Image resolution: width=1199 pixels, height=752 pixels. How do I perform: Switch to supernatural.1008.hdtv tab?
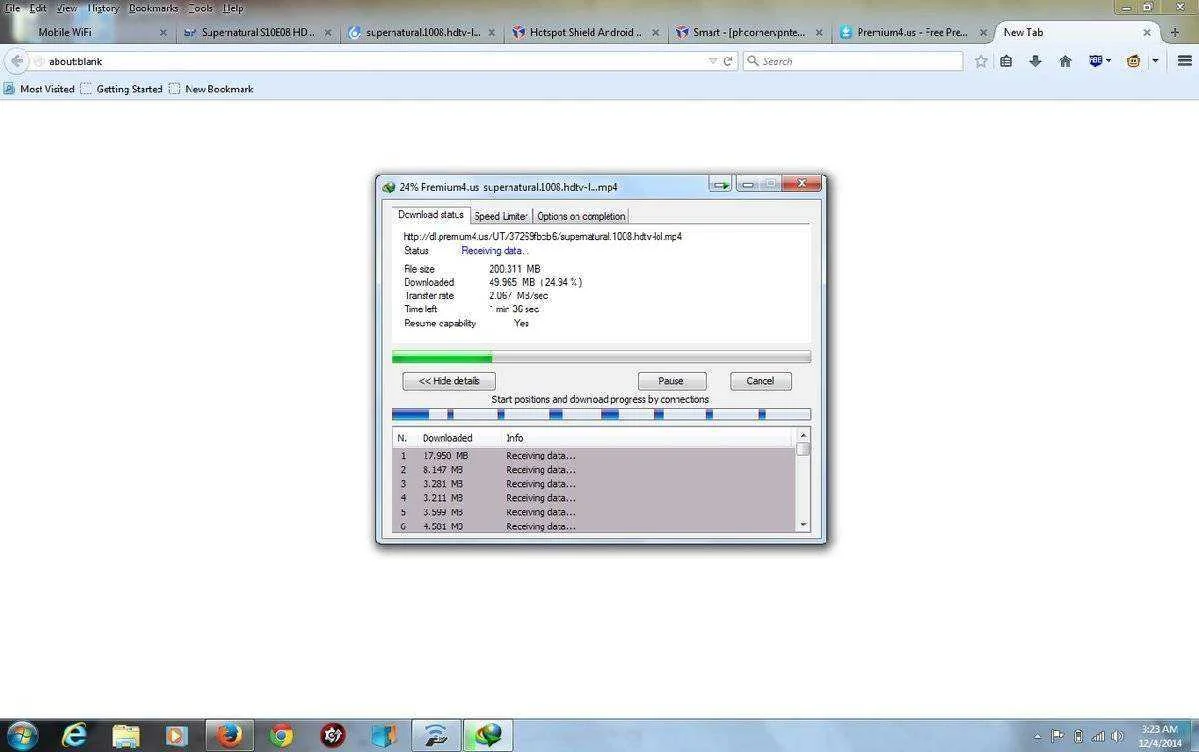click(422, 33)
